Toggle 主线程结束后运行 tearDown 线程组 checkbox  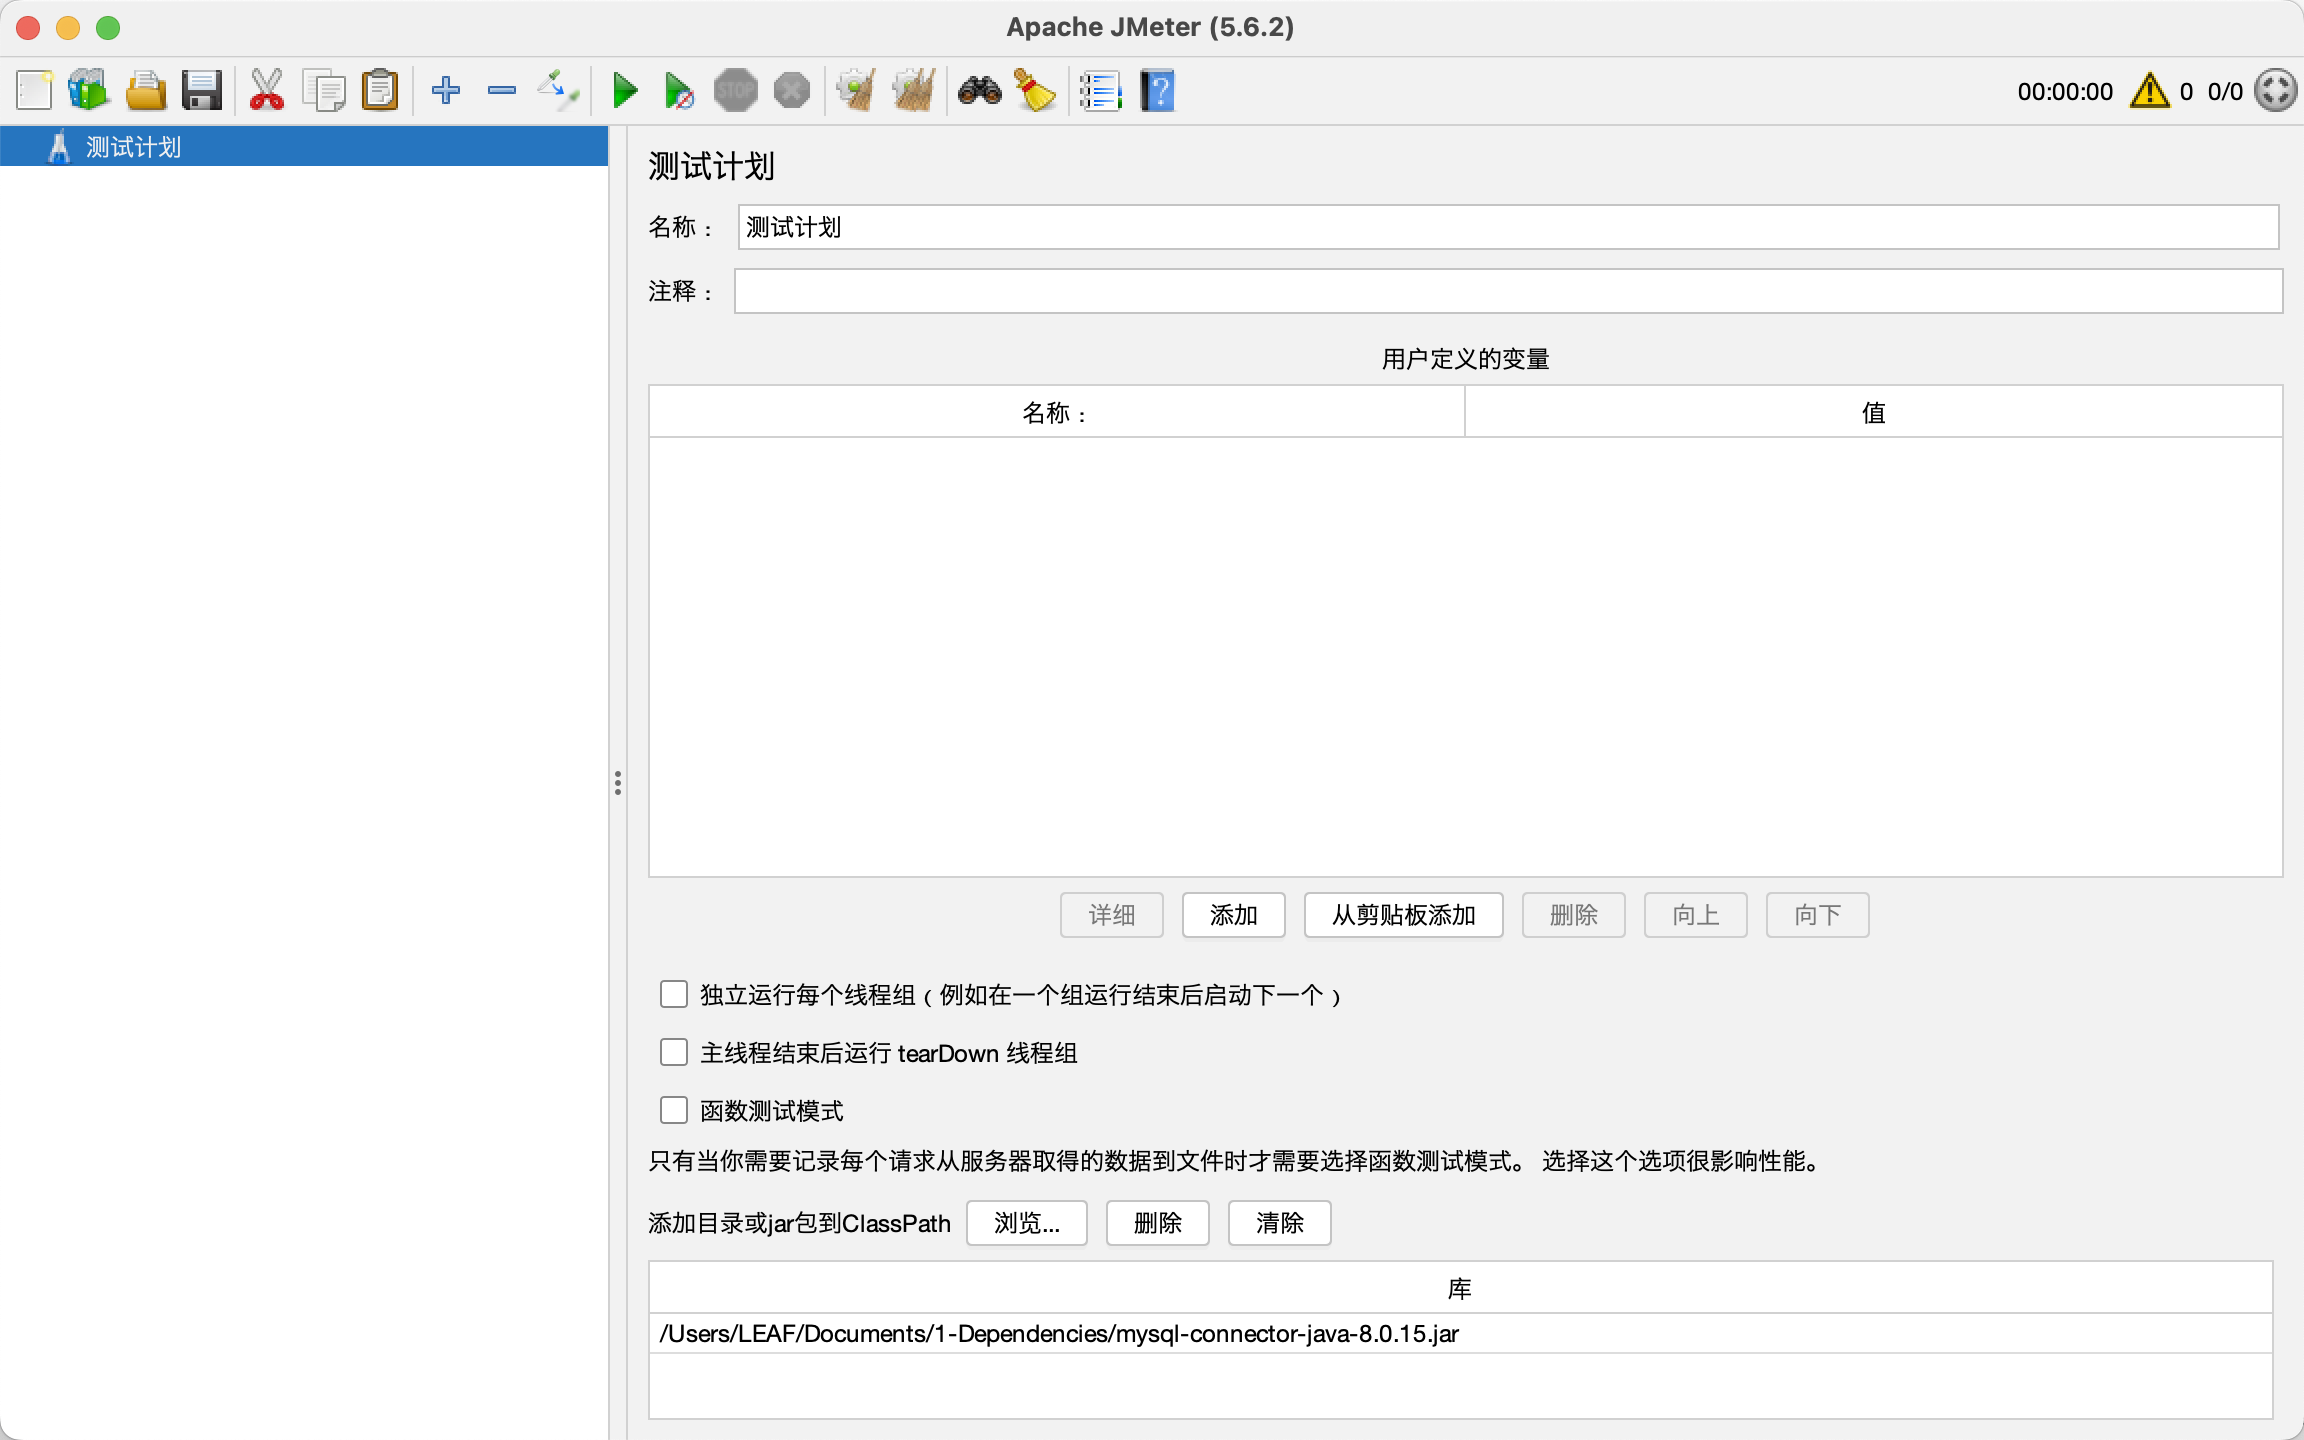674,1052
